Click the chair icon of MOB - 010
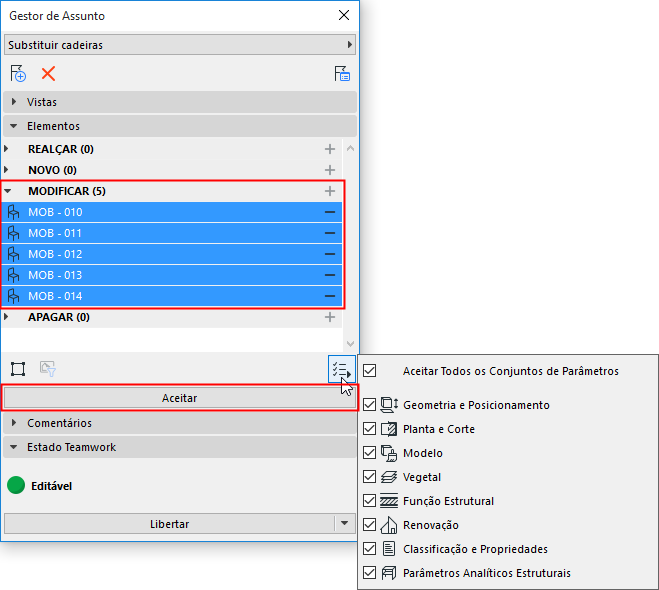Screen dimensions: 659x590 (13, 212)
